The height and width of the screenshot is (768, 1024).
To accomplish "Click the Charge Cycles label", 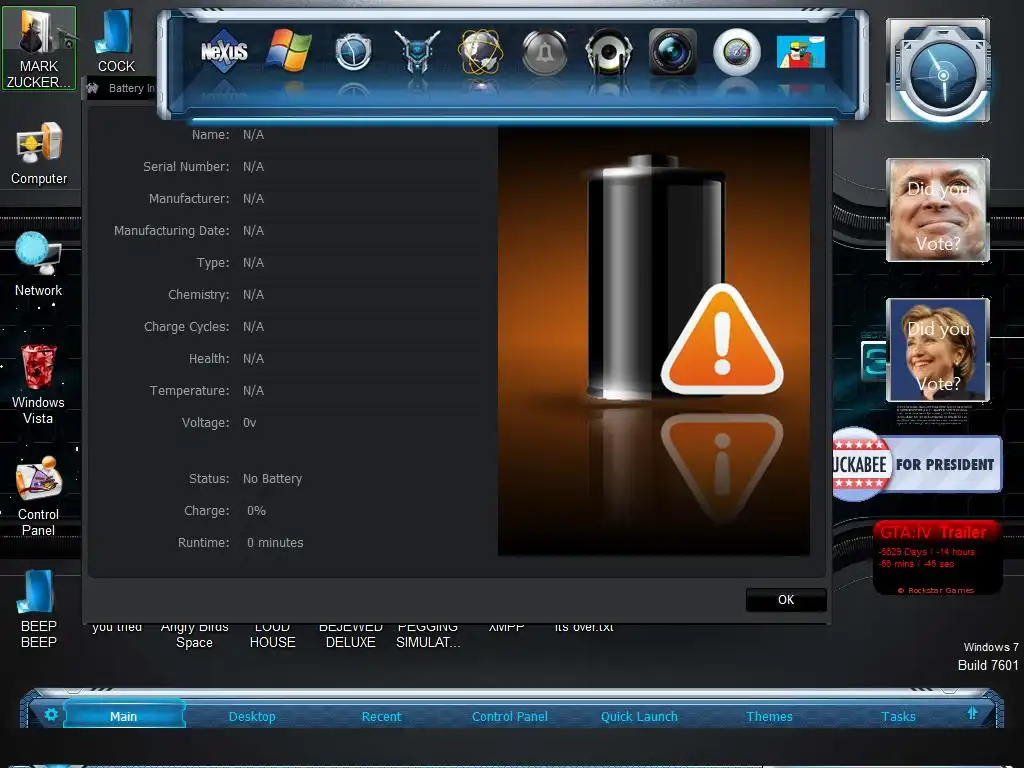I will point(186,327).
